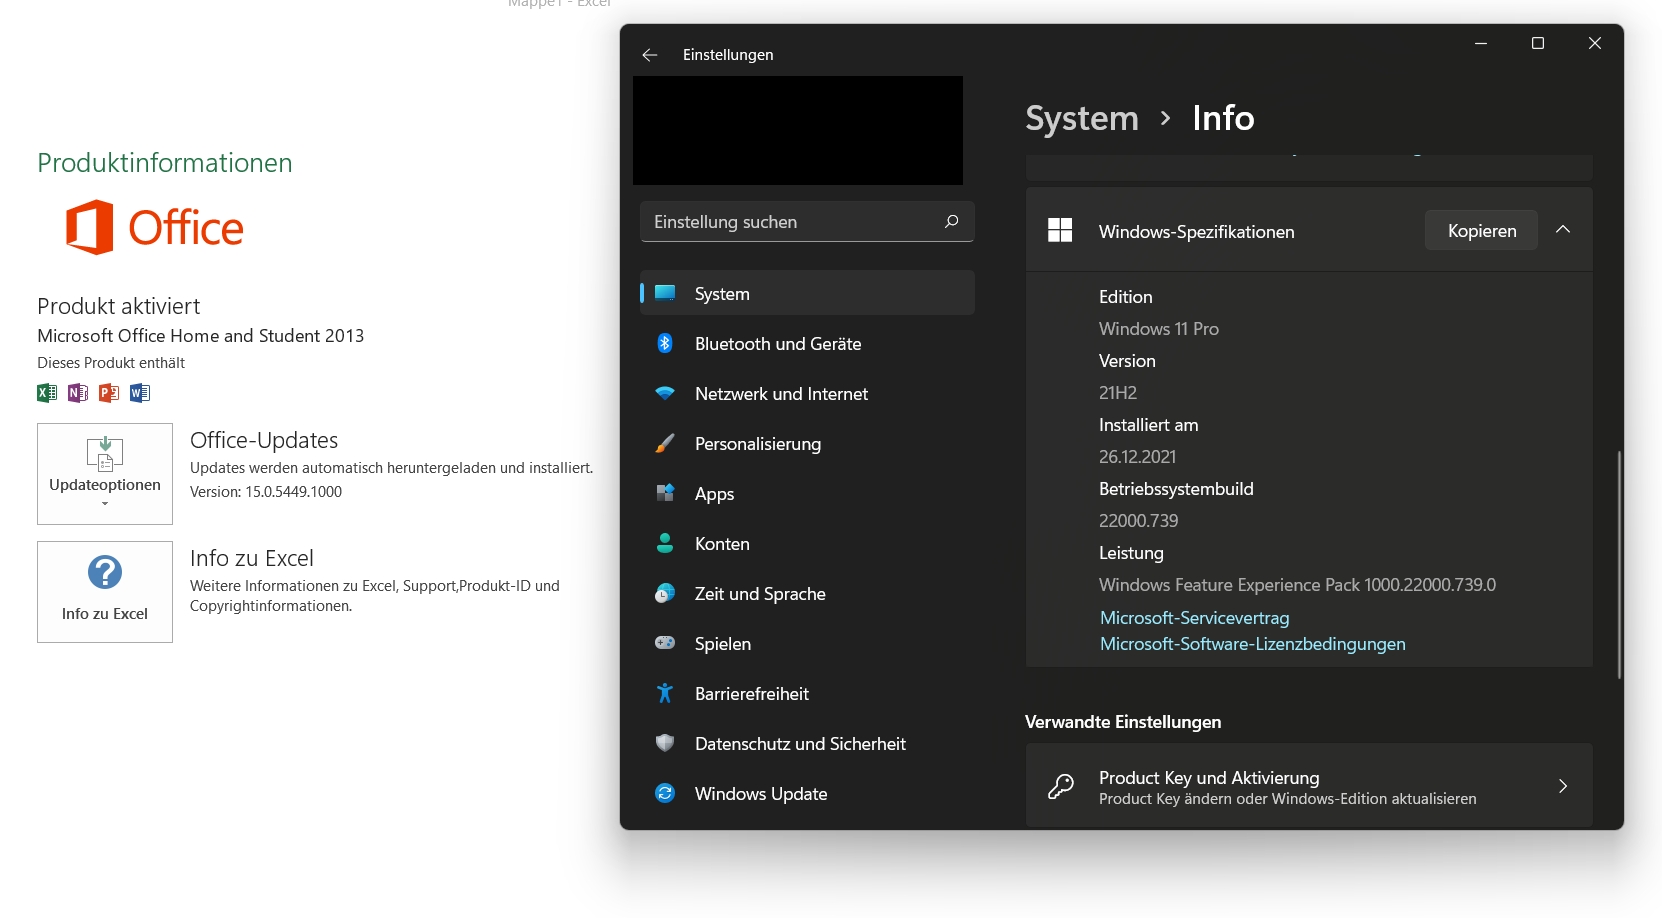1662x918 pixels.
Task: Click the install date '26.12.2021'
Action: click(x=1138, y=457)
